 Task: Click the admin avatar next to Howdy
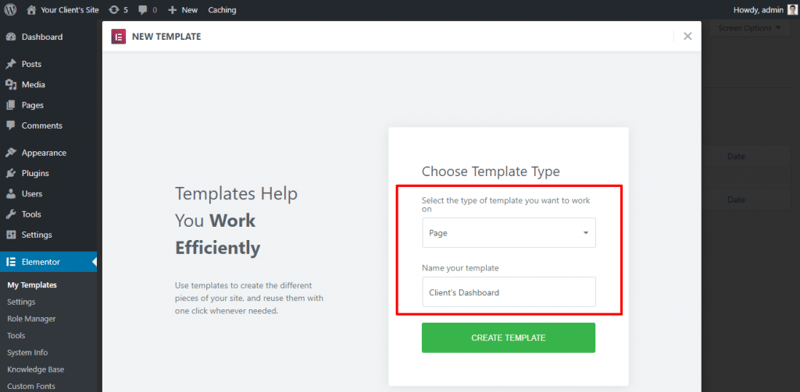(792, 10)
